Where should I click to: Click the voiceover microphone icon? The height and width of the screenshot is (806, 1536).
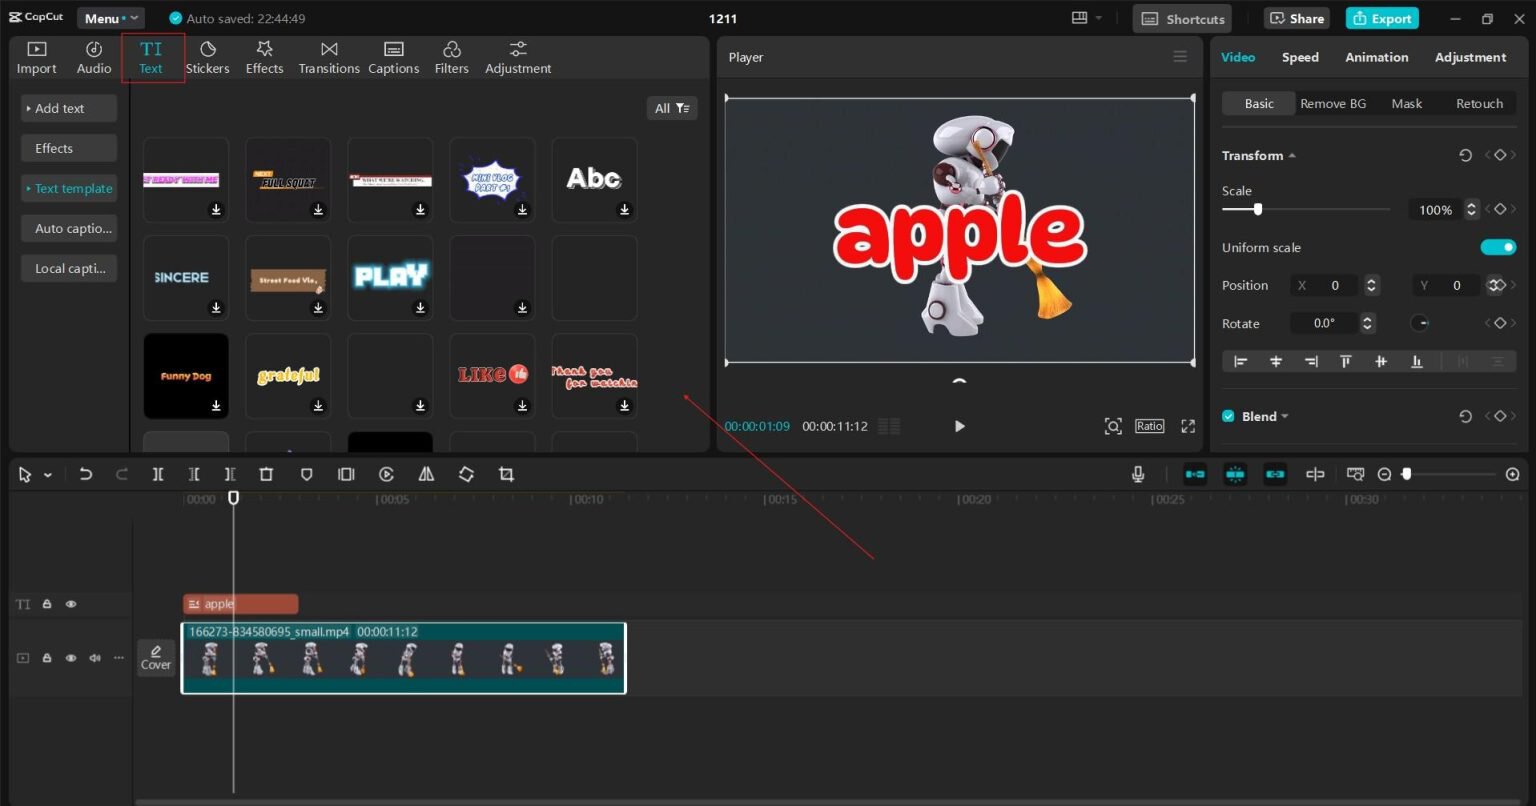pyautogui.click(x=1138, y=474)
